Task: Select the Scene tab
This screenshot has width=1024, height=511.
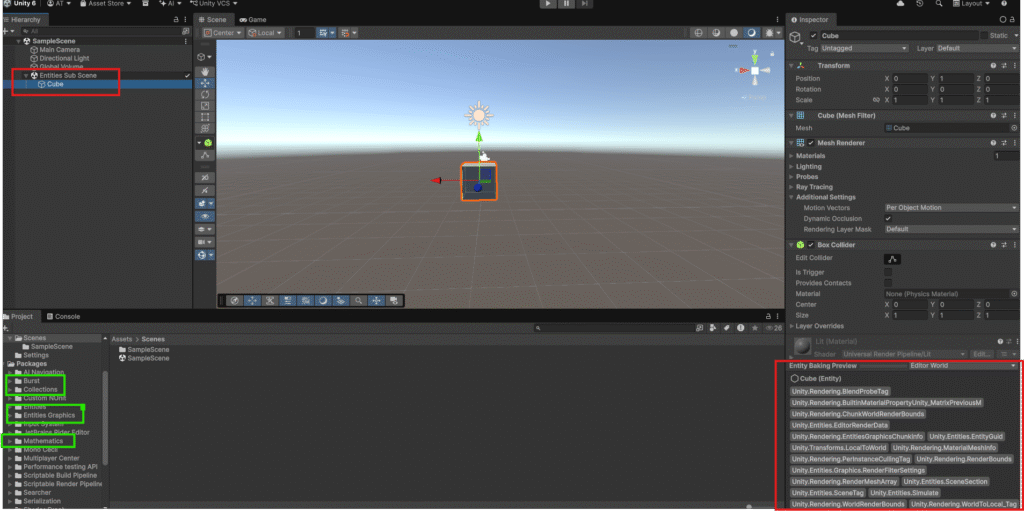Action: (212, 20)
